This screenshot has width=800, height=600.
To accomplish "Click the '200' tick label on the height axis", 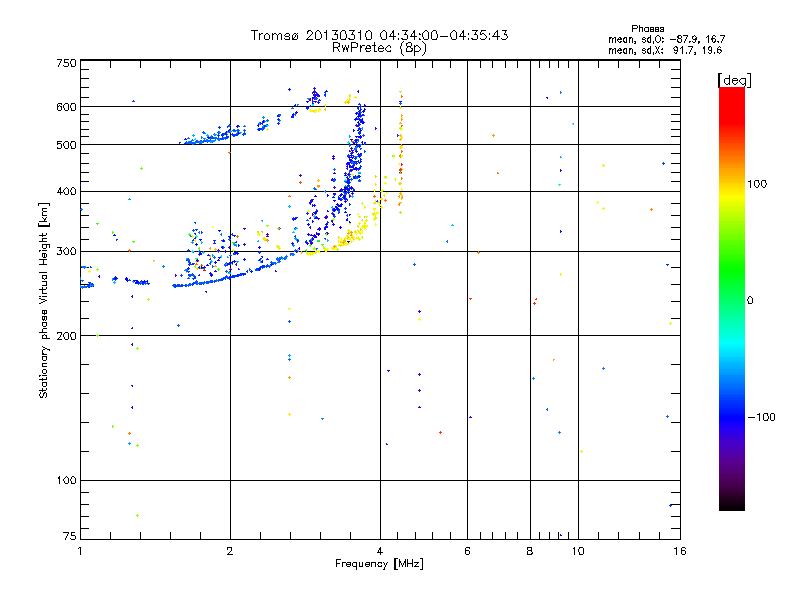I will tap(67, 335).
